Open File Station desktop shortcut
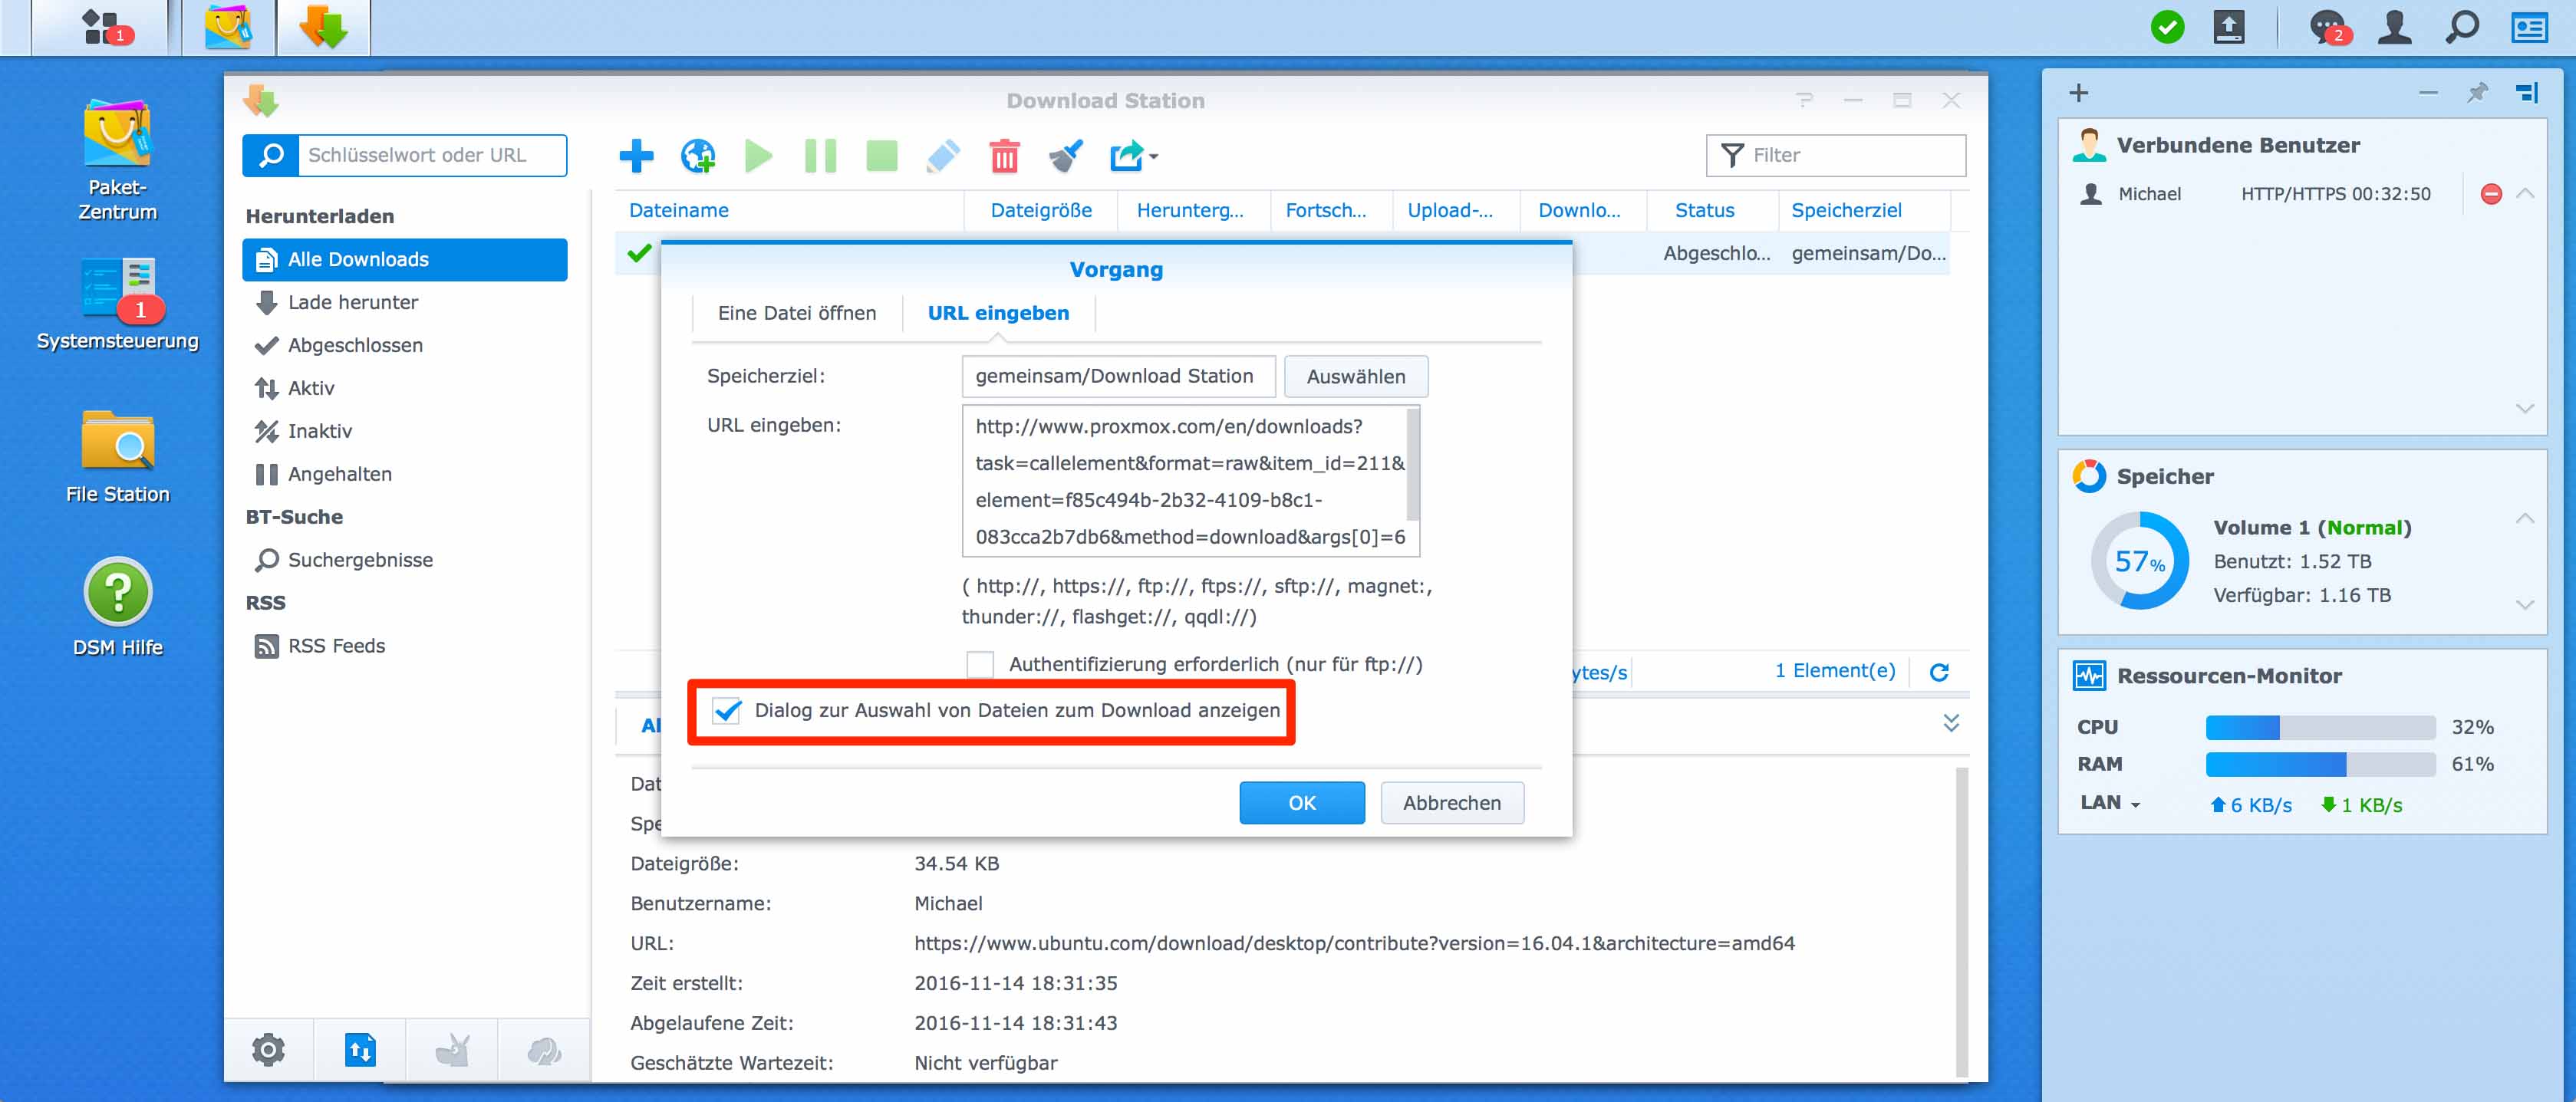 (117, 456)
